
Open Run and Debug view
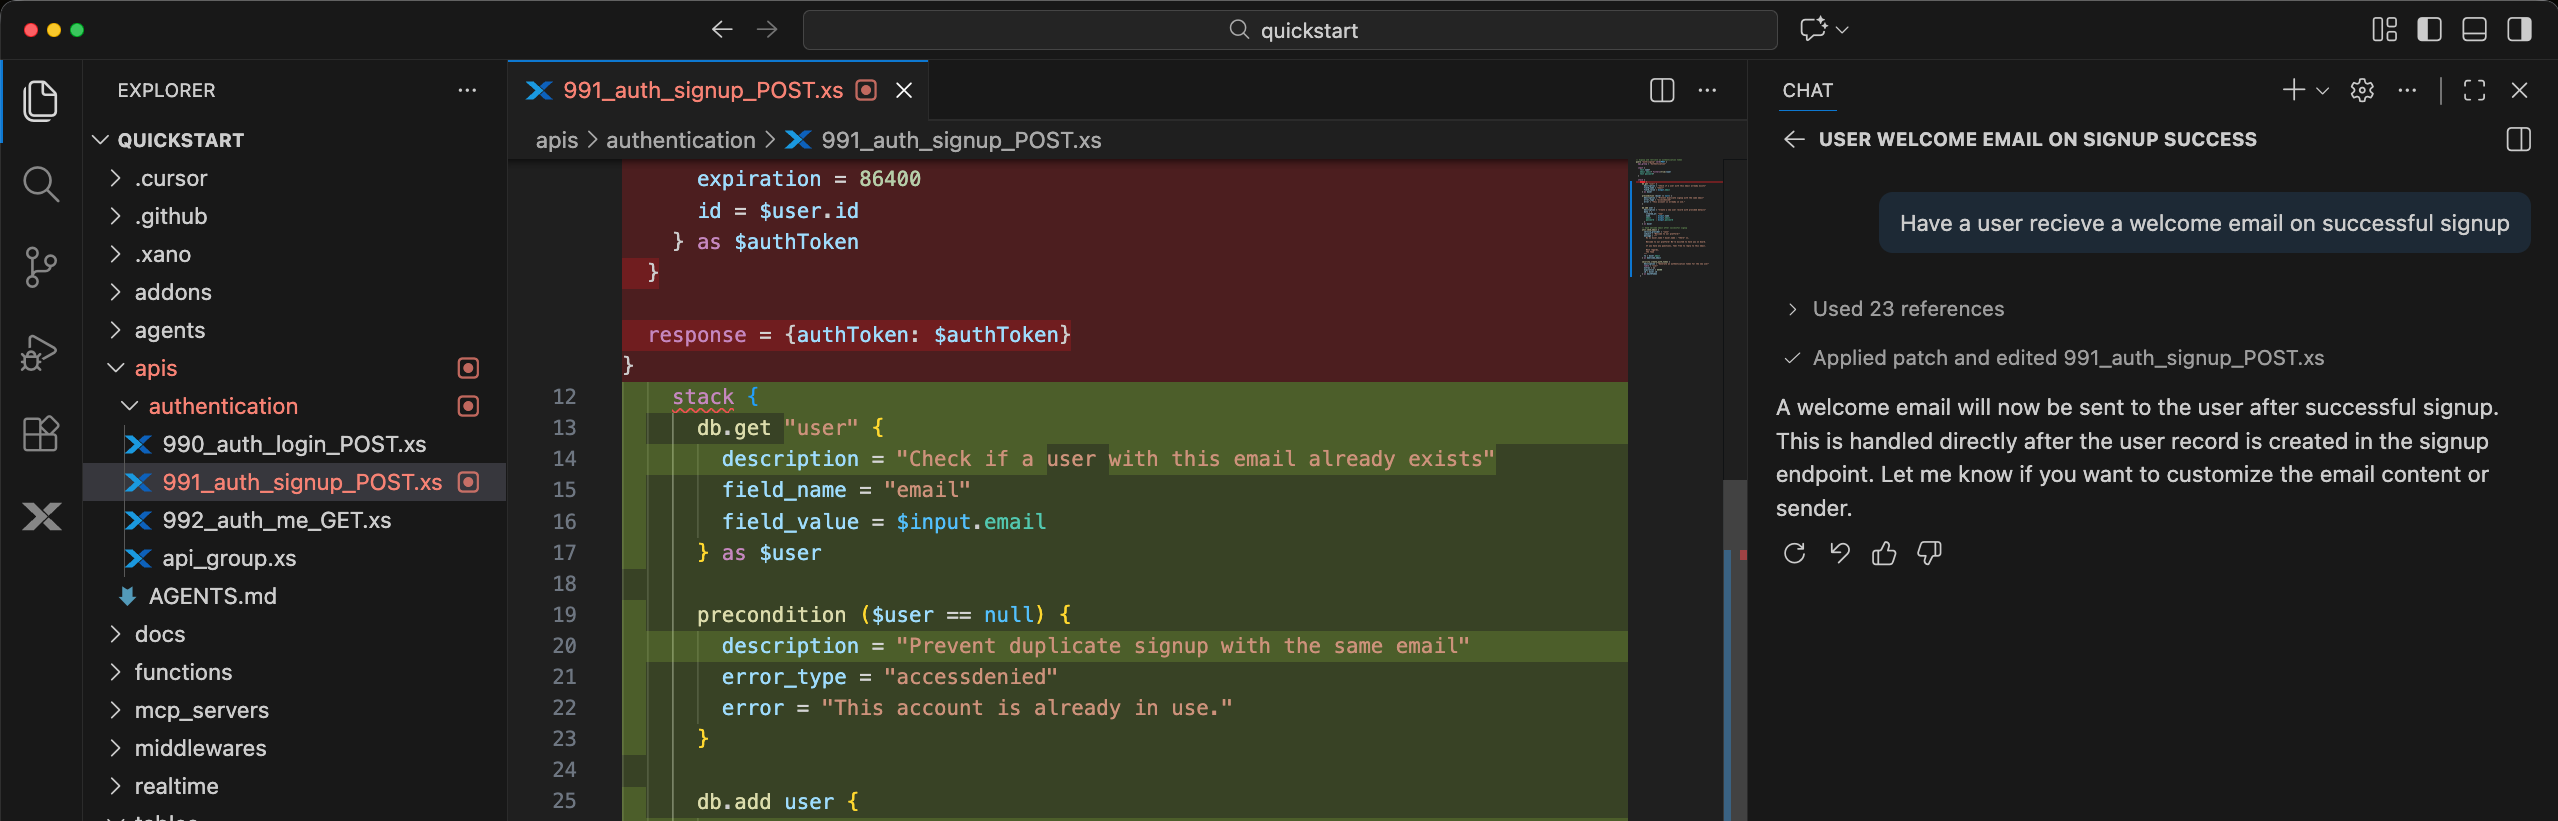(x=41, y=351)
